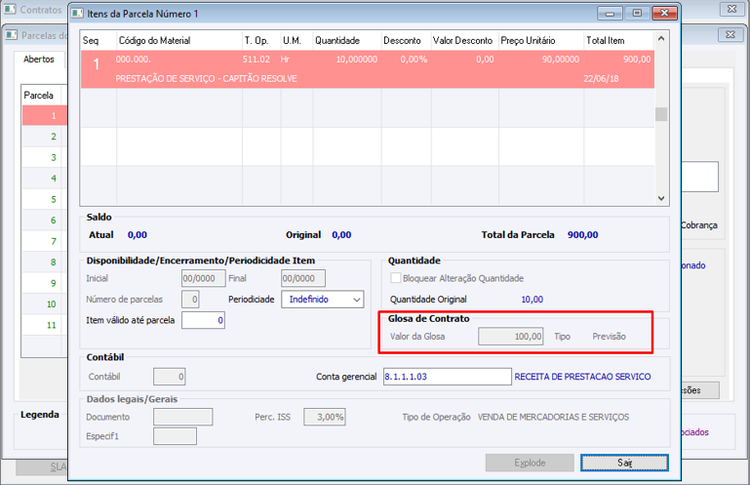Click the Seq column header

pos(98,41)
